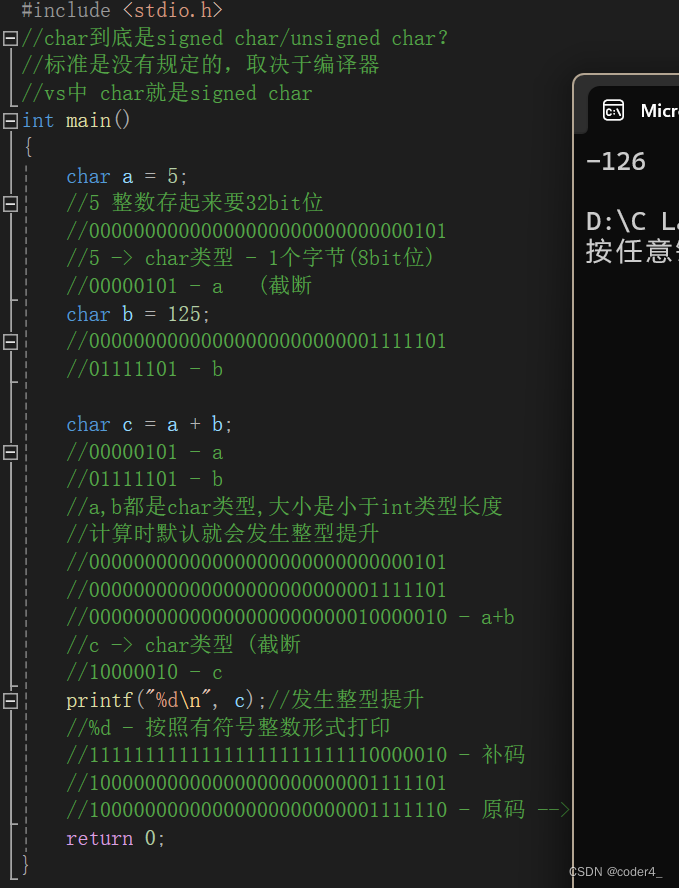
Task: Click the comment //10000010 - c
Action: pos(144,673)
